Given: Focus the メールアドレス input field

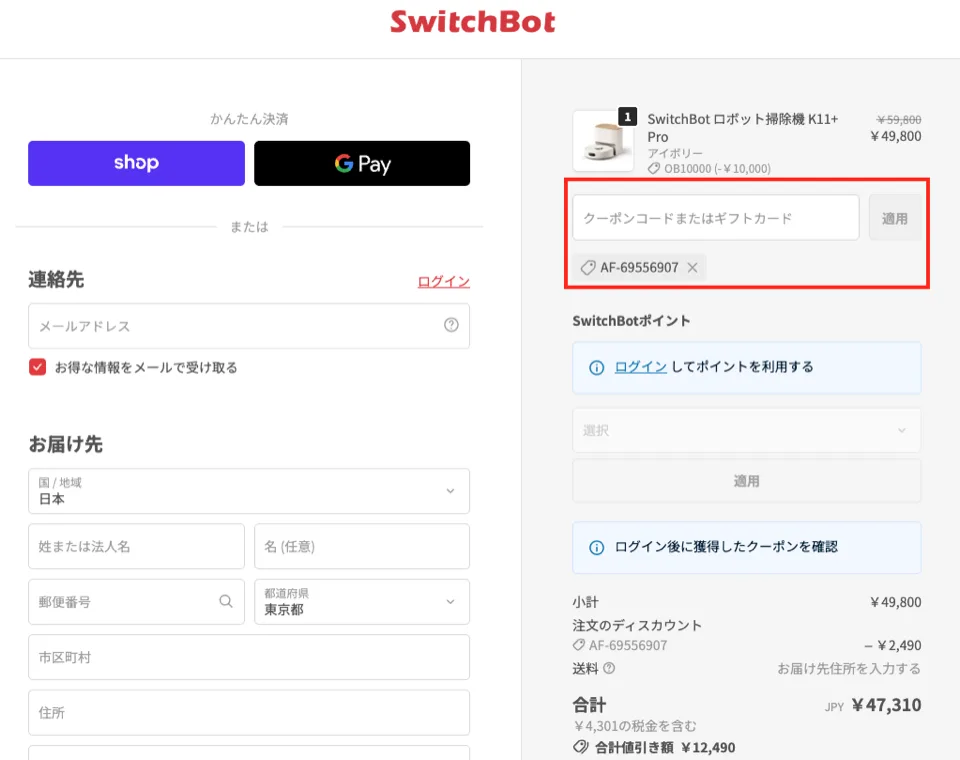Looking at the screenshot, I should point(249,326).
